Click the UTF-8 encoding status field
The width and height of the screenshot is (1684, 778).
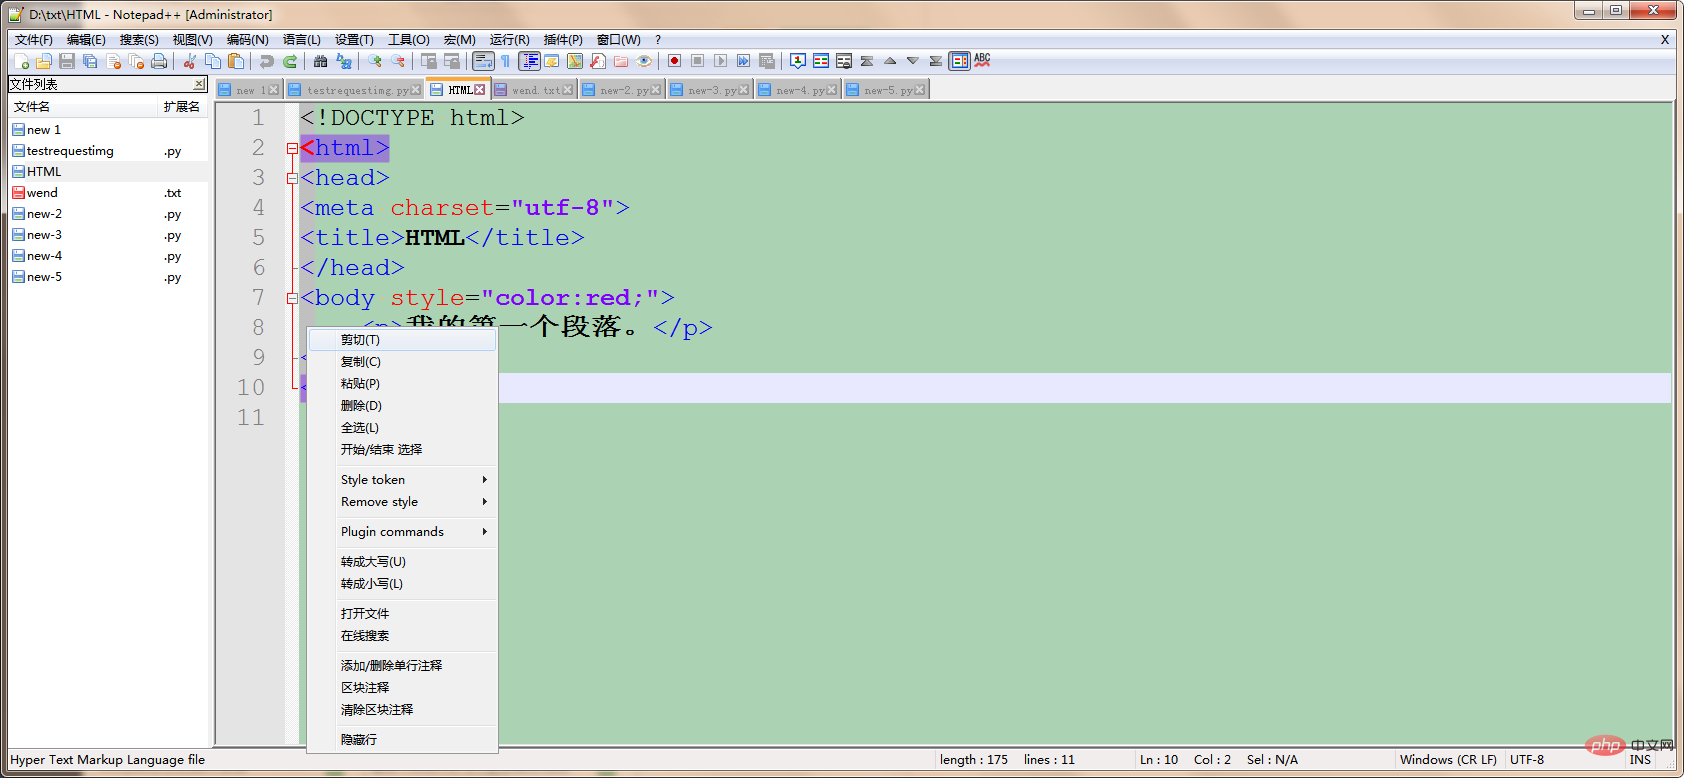tap(1527, 760)
